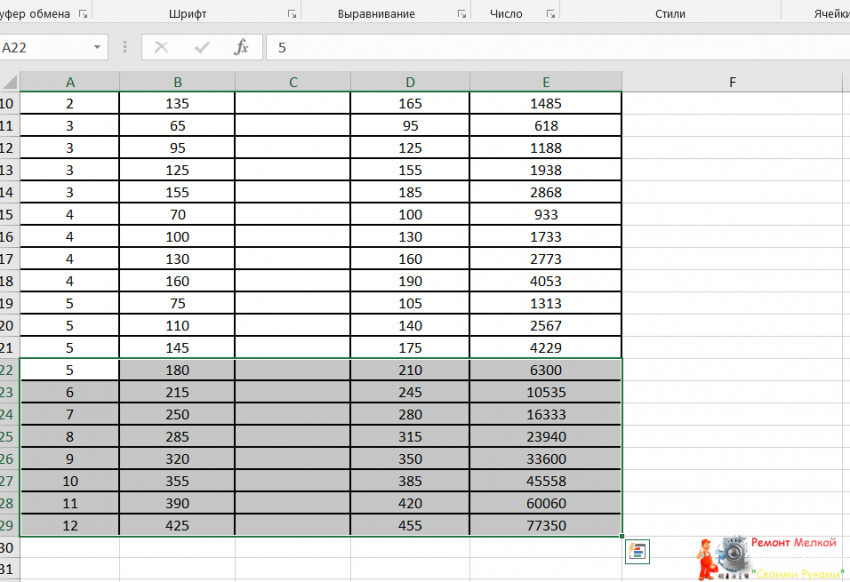The height and width of the screenshot is (582, 850).
Task: Expand the Name Box dropdown arrow
Action: 97,47
